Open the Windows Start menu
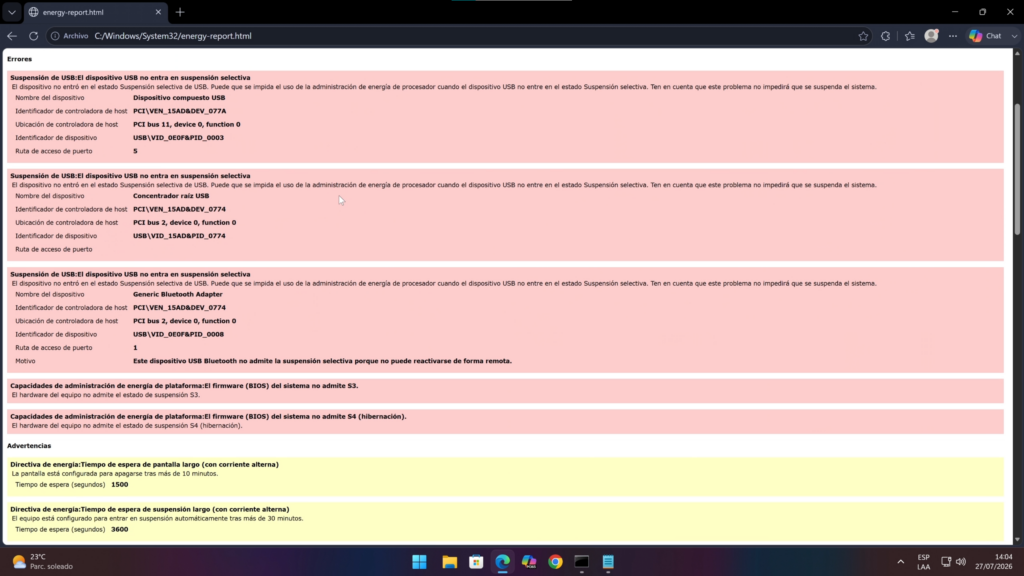 click(419, 562)
